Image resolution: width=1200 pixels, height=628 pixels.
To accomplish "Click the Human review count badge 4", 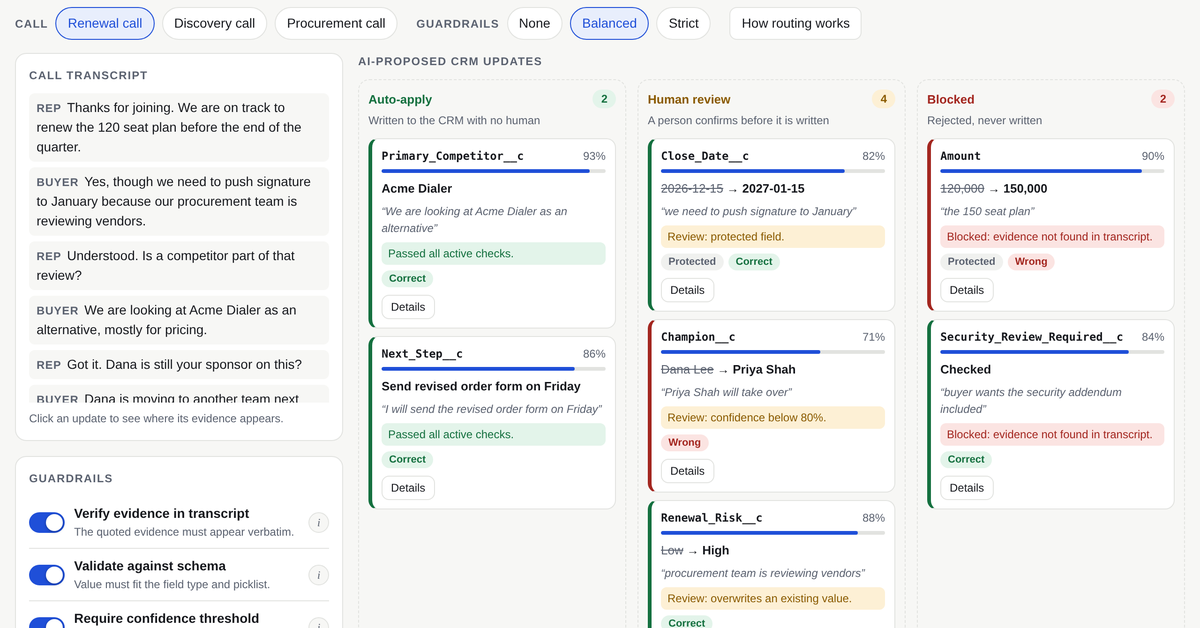I will point(883,99).
